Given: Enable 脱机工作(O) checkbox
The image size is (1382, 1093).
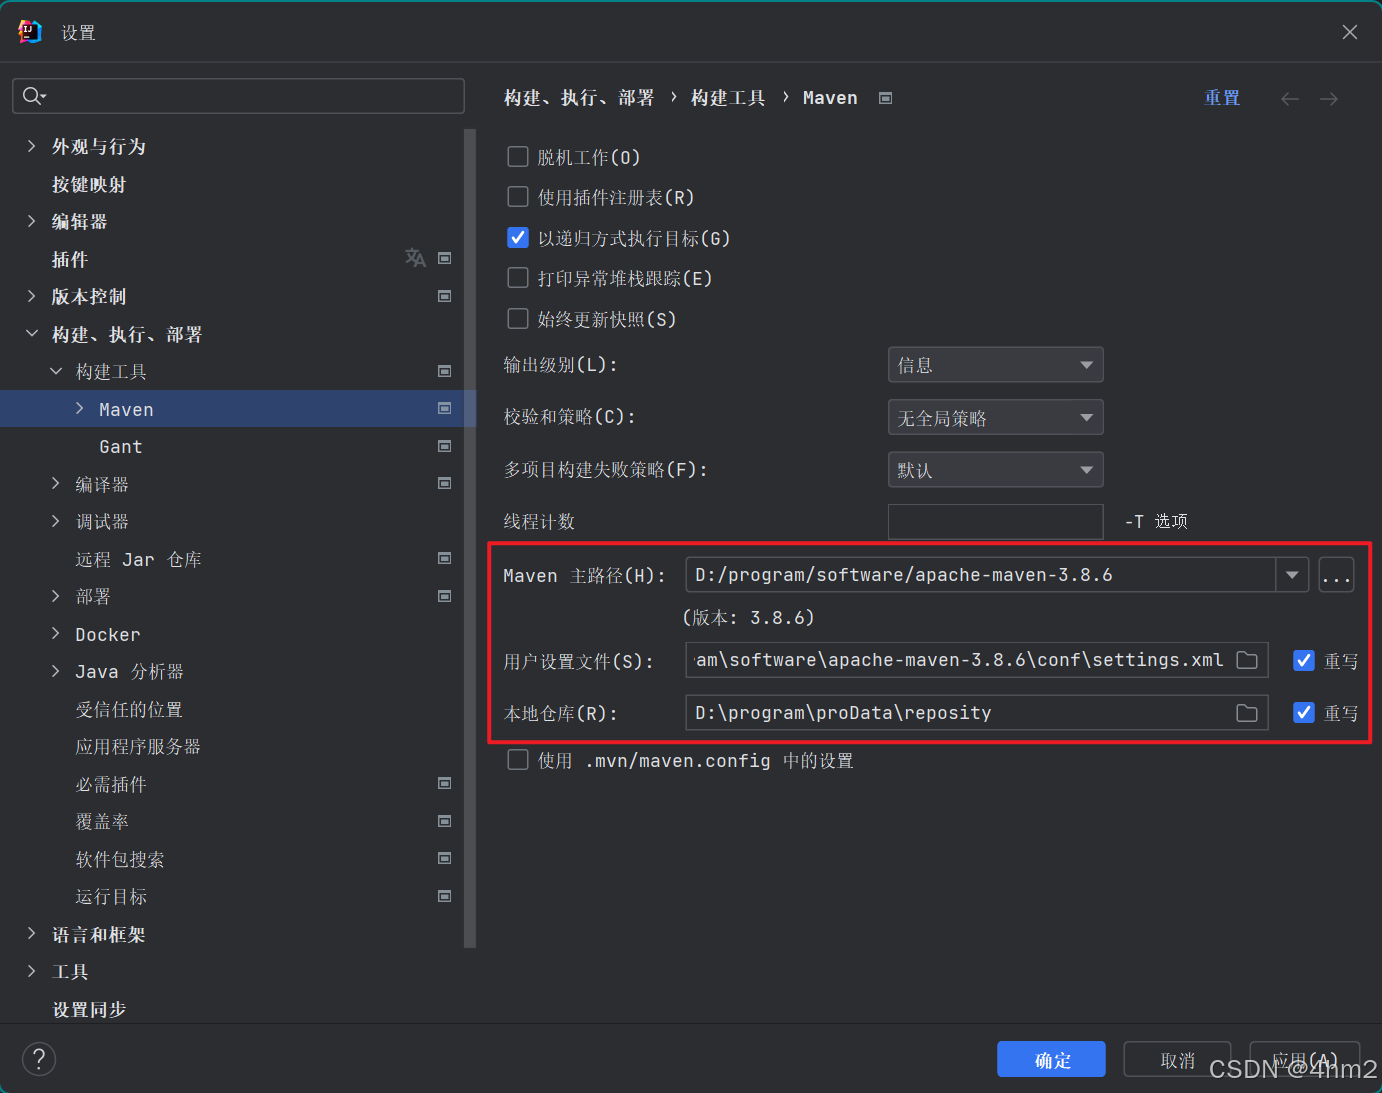Looking at the screenshot, I should pos(518,156).
